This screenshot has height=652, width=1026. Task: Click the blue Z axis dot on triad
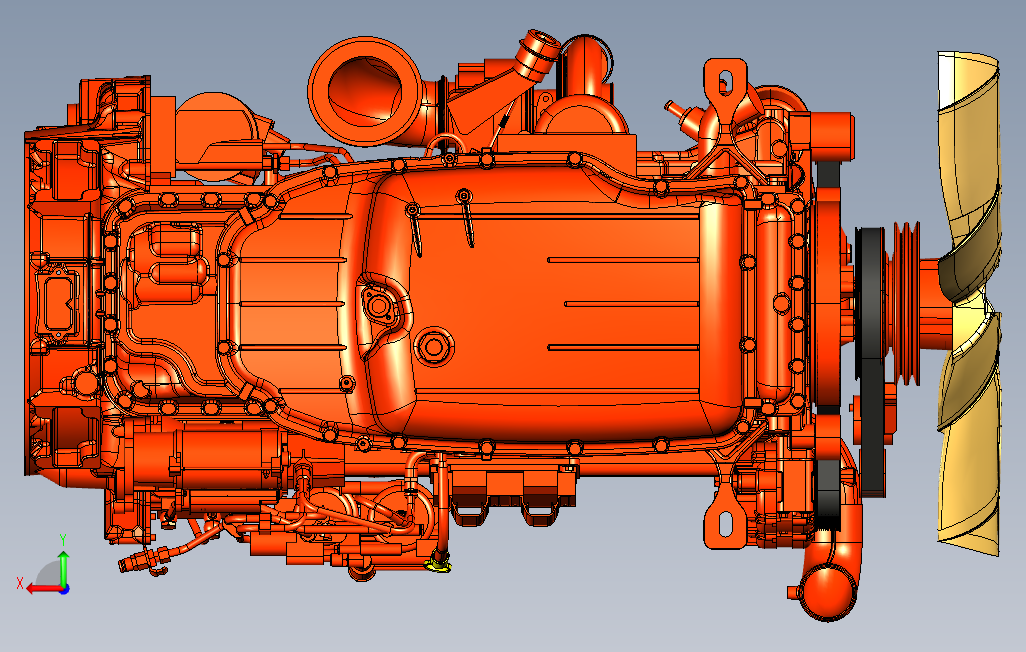(65, 590)
